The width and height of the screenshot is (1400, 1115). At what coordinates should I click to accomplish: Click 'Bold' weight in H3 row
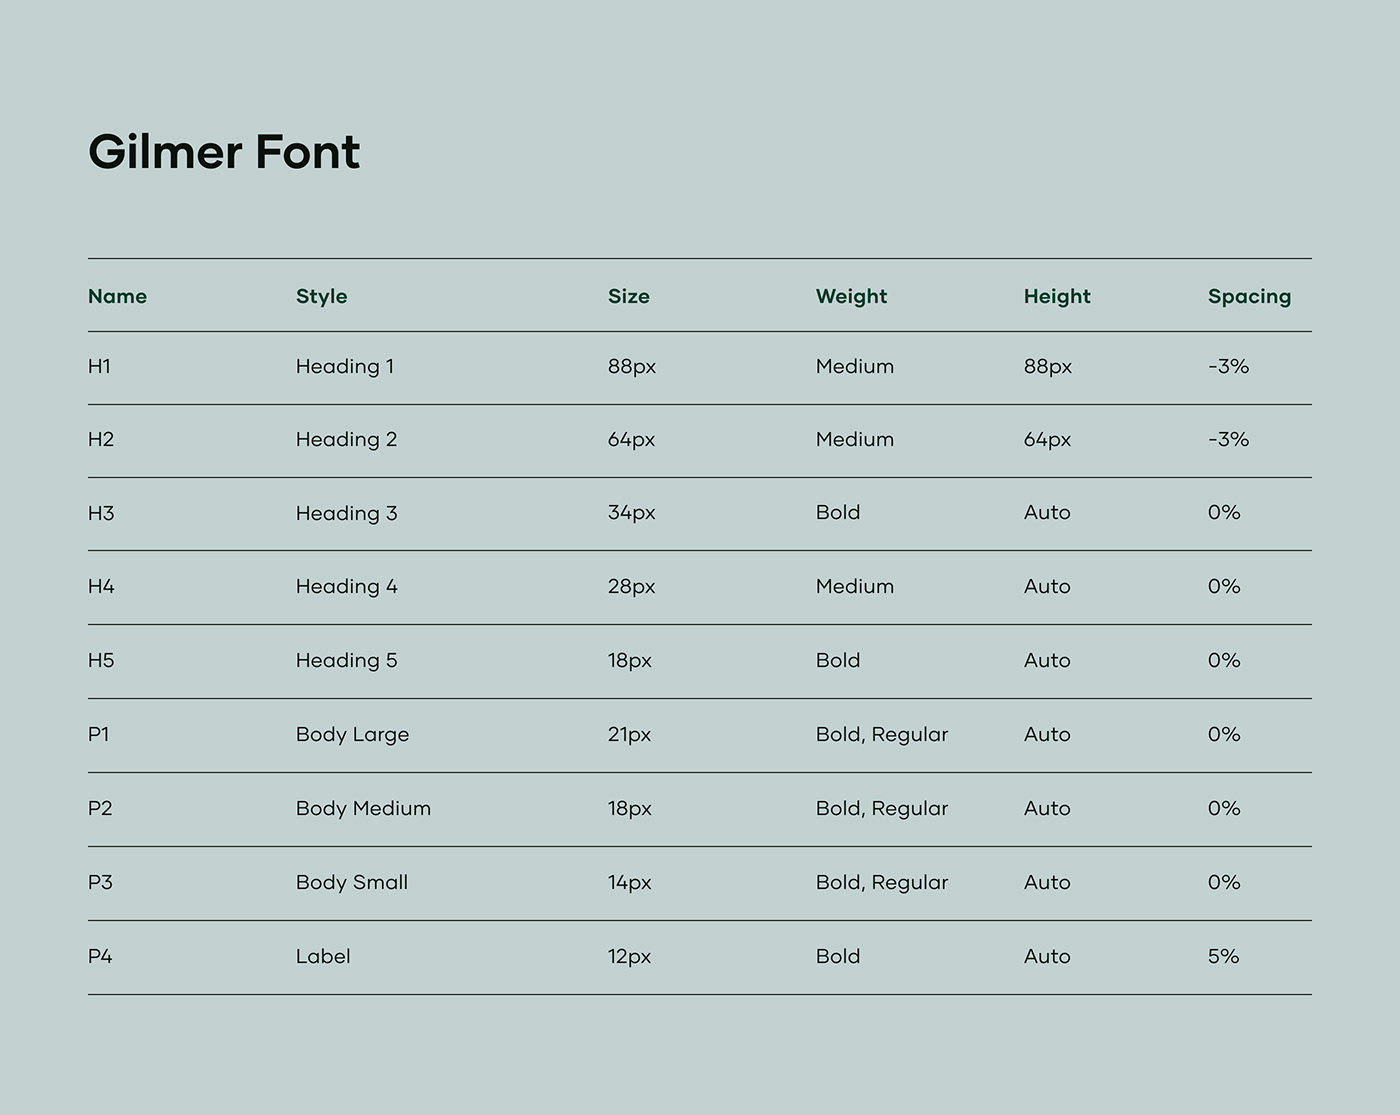click(838, 512)
